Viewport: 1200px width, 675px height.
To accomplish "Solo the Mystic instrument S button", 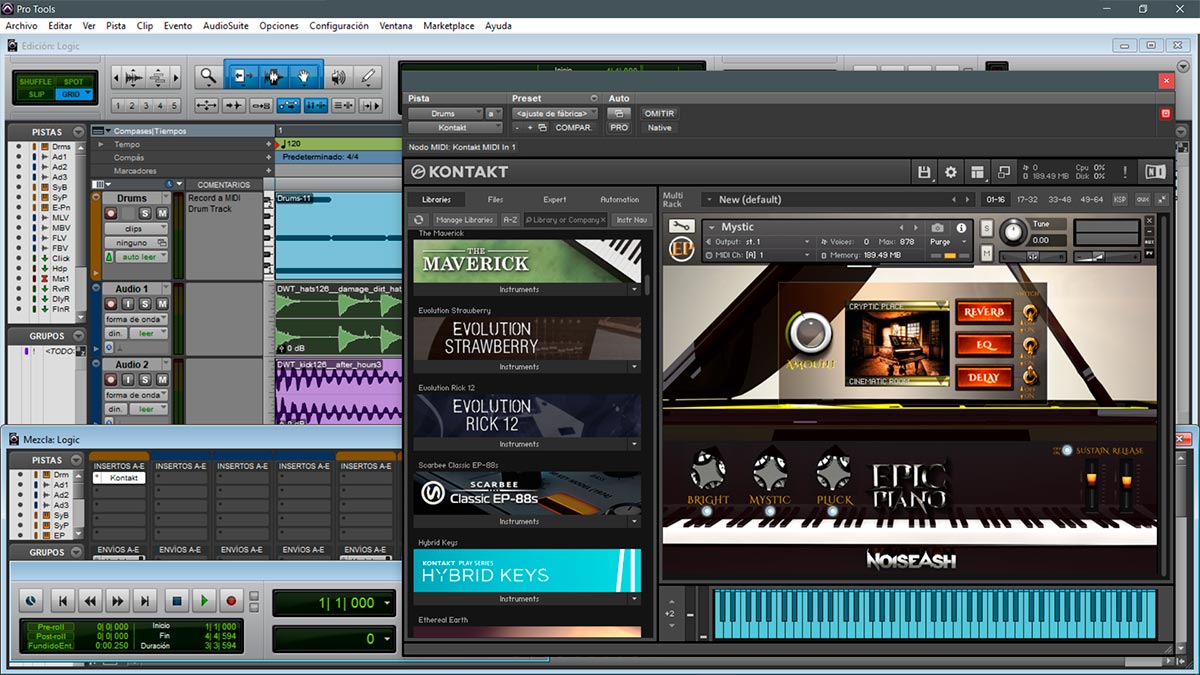I will click(x=986, y=229).
